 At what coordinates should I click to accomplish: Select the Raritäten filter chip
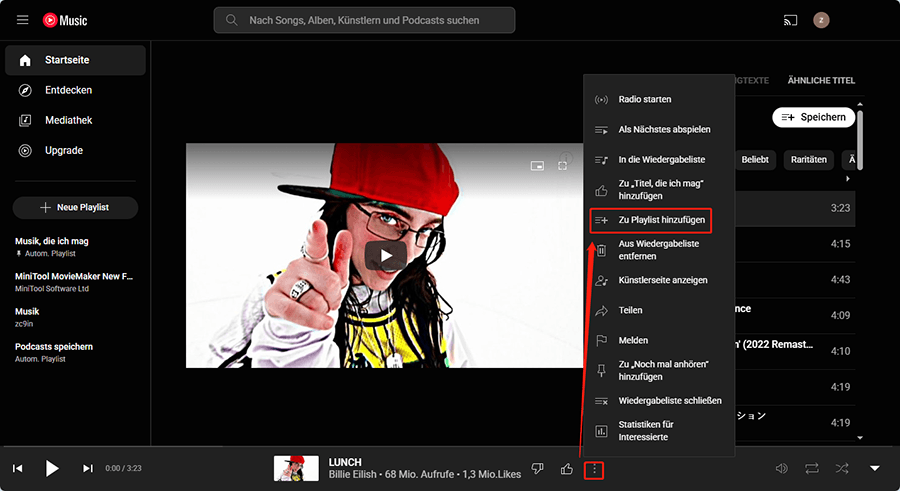coord(809,160)
